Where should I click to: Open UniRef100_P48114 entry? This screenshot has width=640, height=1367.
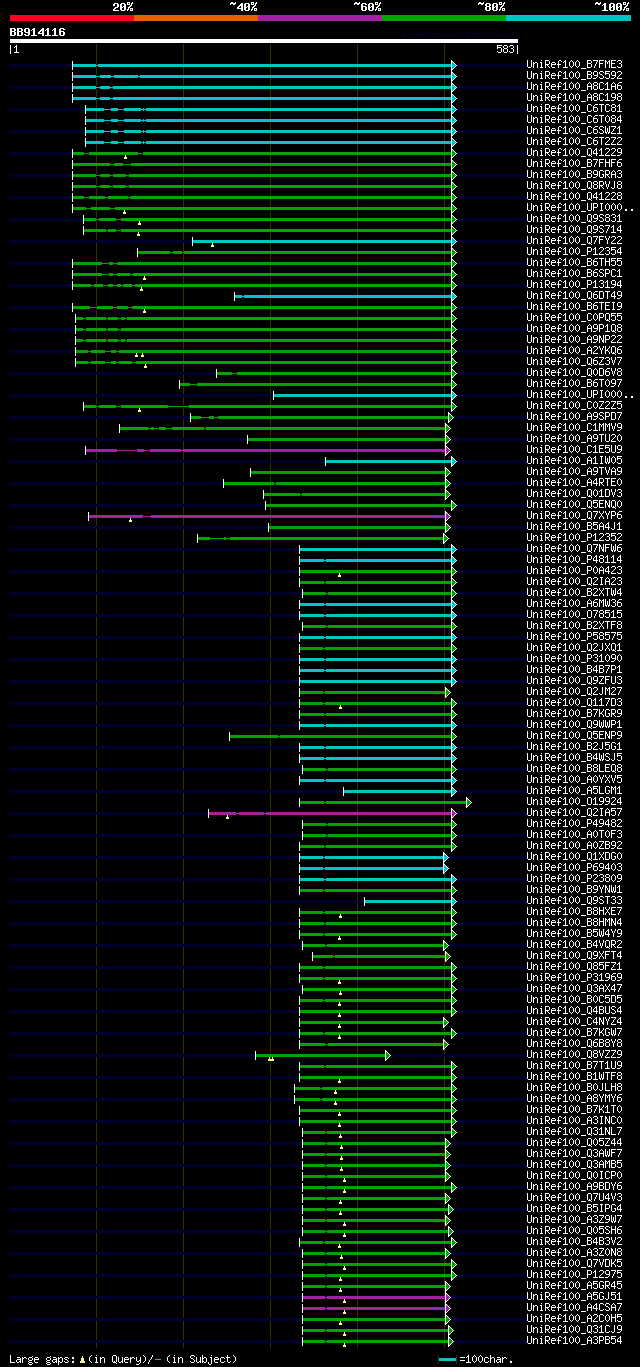tap(574, 560)
